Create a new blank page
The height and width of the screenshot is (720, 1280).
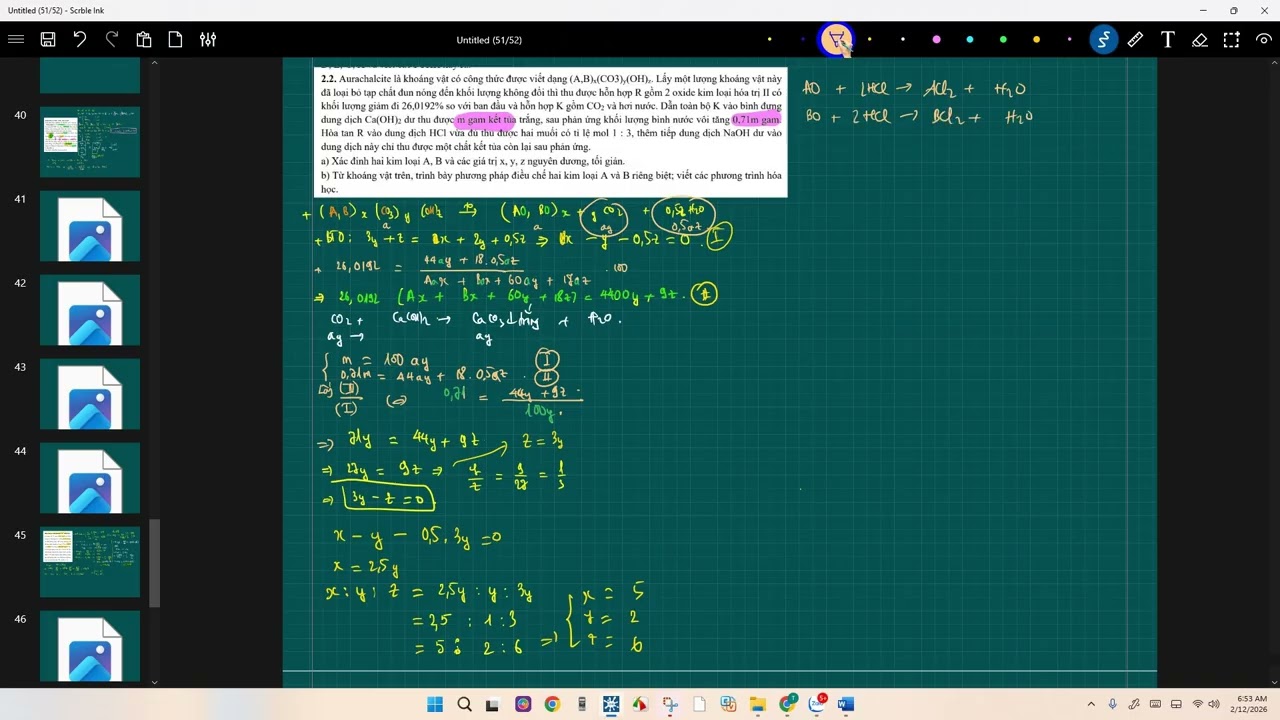coord(176,40)
